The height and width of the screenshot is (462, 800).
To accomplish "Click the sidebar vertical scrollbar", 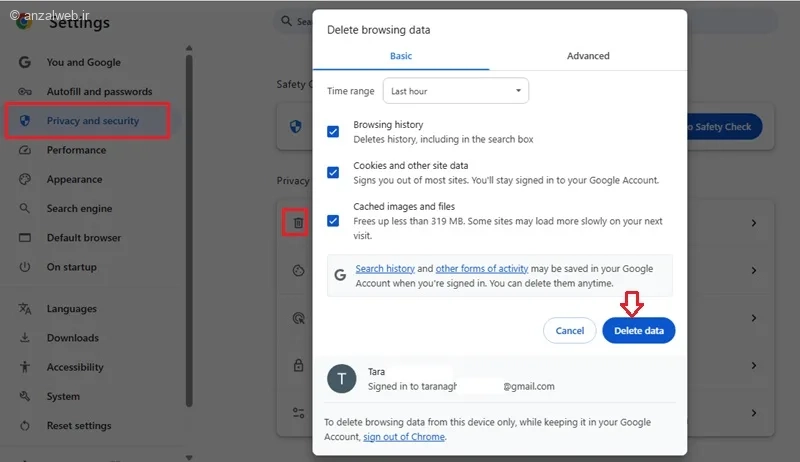I will click(189, 230).
